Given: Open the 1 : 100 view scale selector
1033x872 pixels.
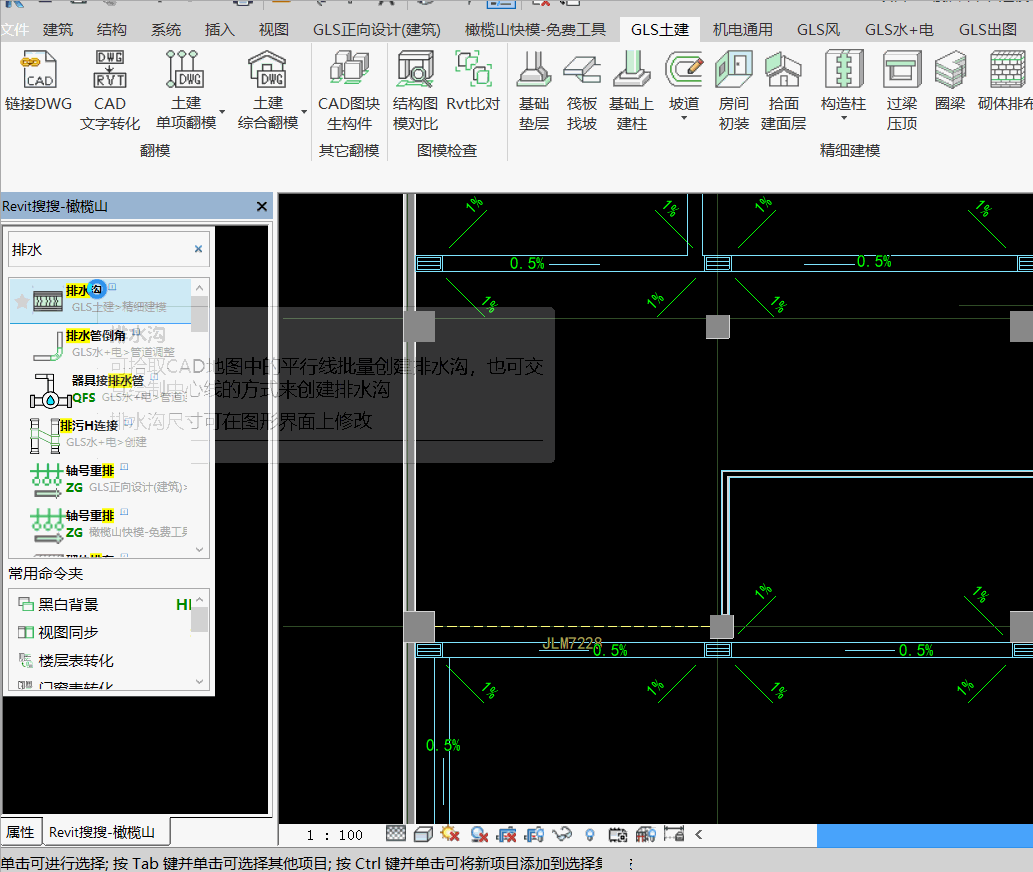Looking at the screenshot, I should [x=335, y=835].
